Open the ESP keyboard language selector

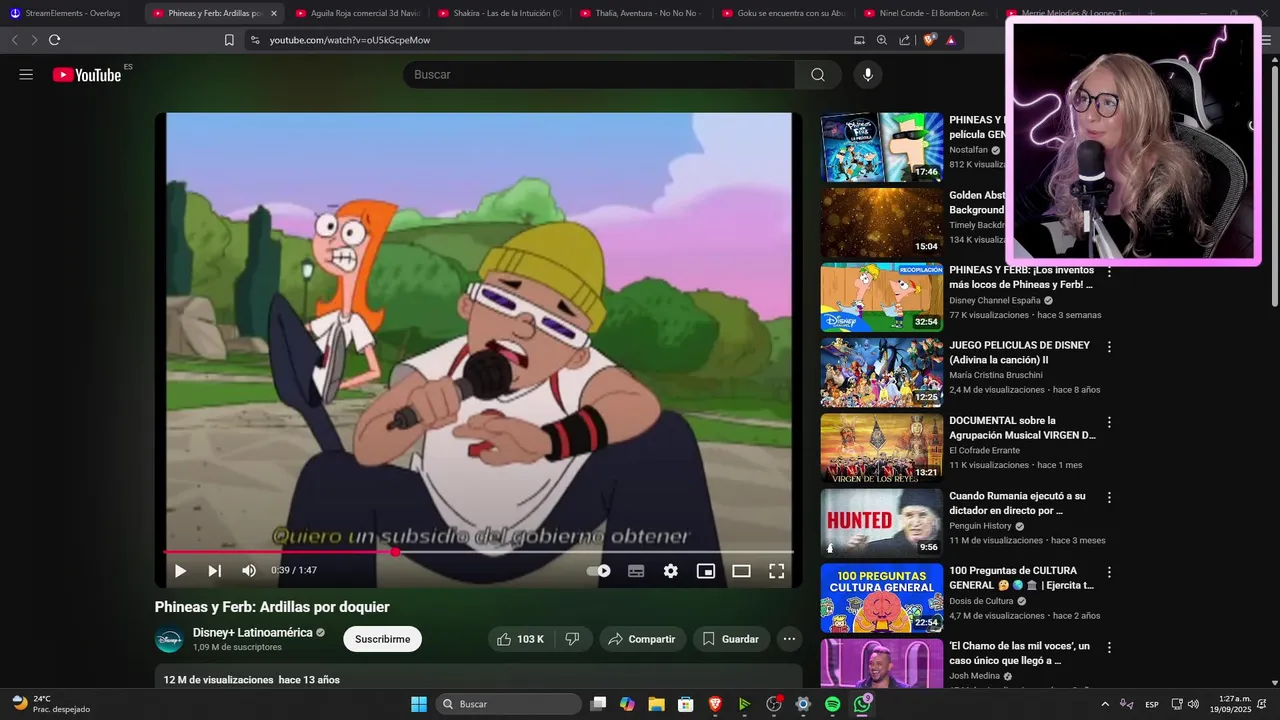click(x=1152, y=704)
